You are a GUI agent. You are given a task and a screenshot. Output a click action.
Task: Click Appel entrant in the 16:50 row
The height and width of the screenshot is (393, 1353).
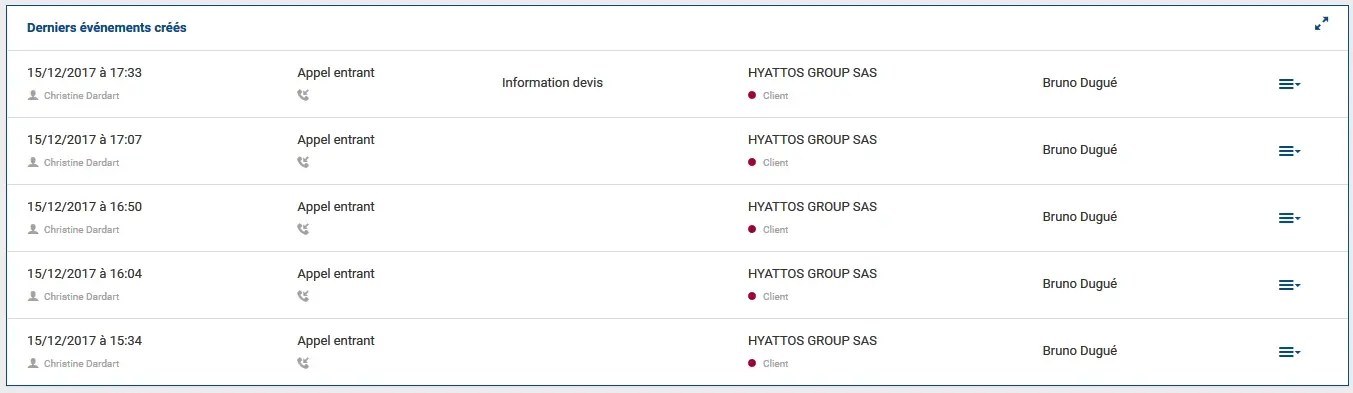336,207
